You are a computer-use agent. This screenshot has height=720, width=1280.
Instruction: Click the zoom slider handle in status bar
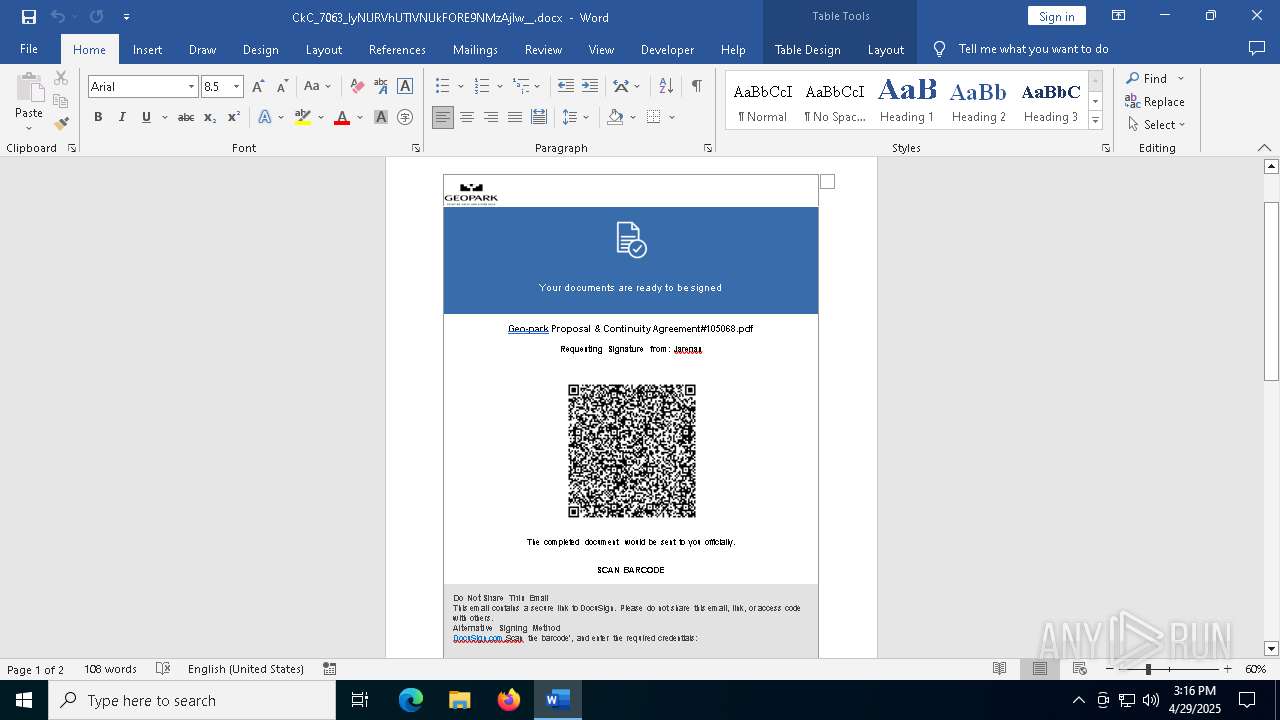1148,669
